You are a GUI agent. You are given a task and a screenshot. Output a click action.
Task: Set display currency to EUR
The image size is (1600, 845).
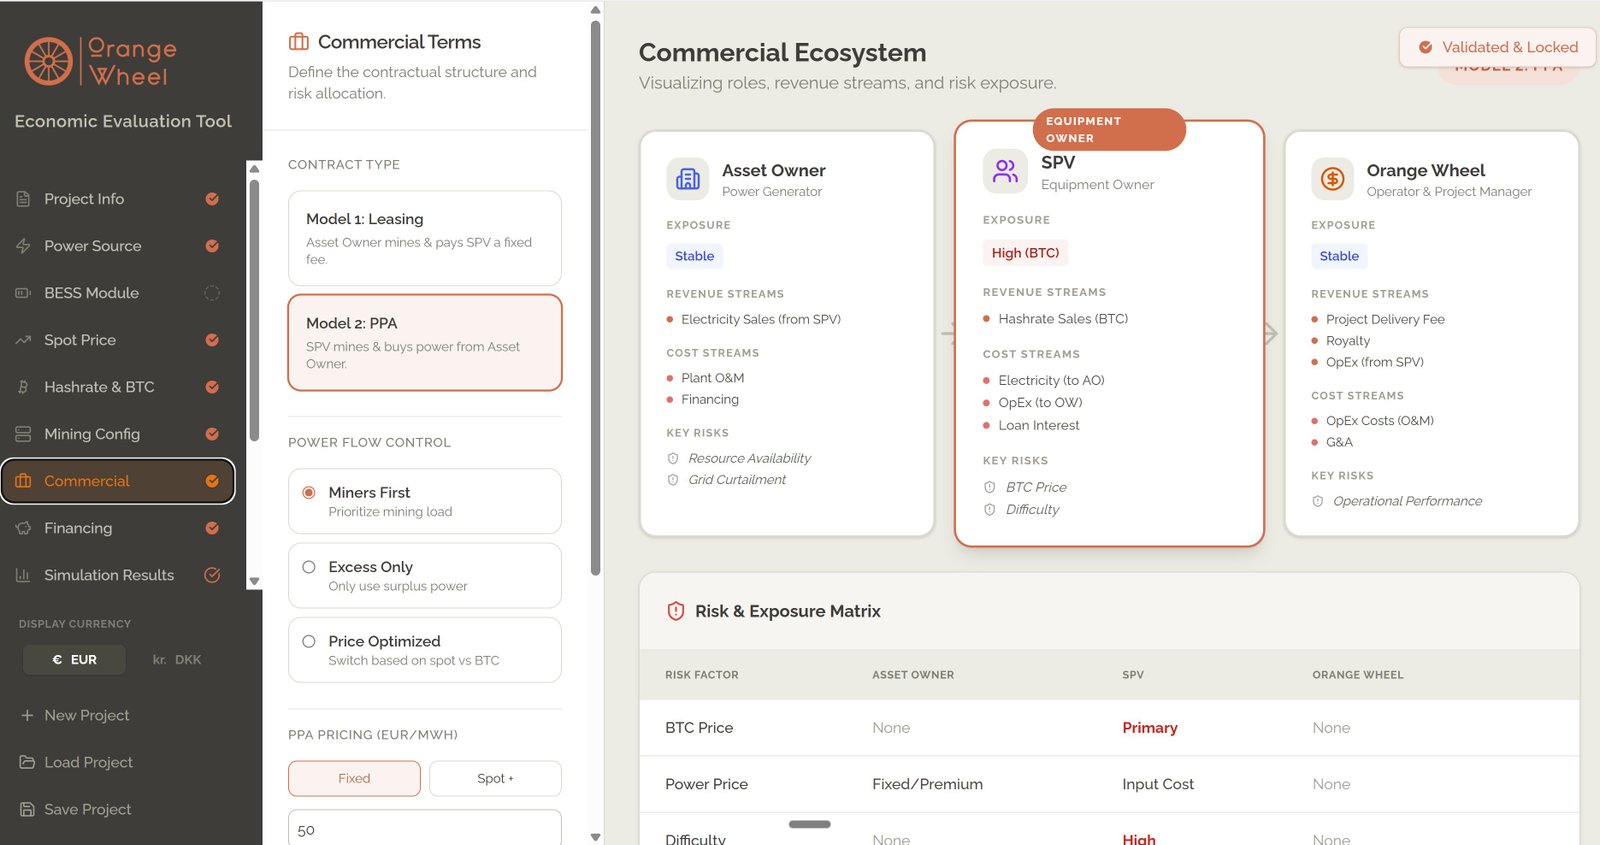pos(74,660)
